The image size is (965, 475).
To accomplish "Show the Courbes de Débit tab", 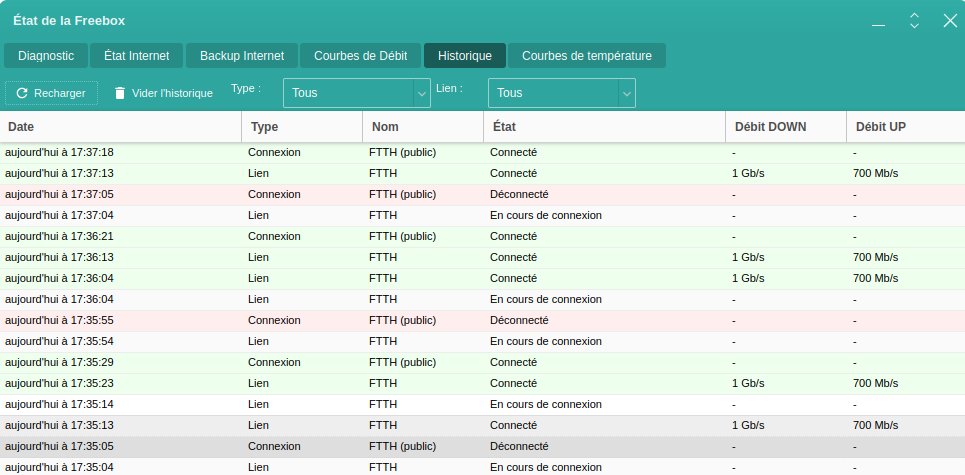I will pyautogui.click(x=361, y=56).
